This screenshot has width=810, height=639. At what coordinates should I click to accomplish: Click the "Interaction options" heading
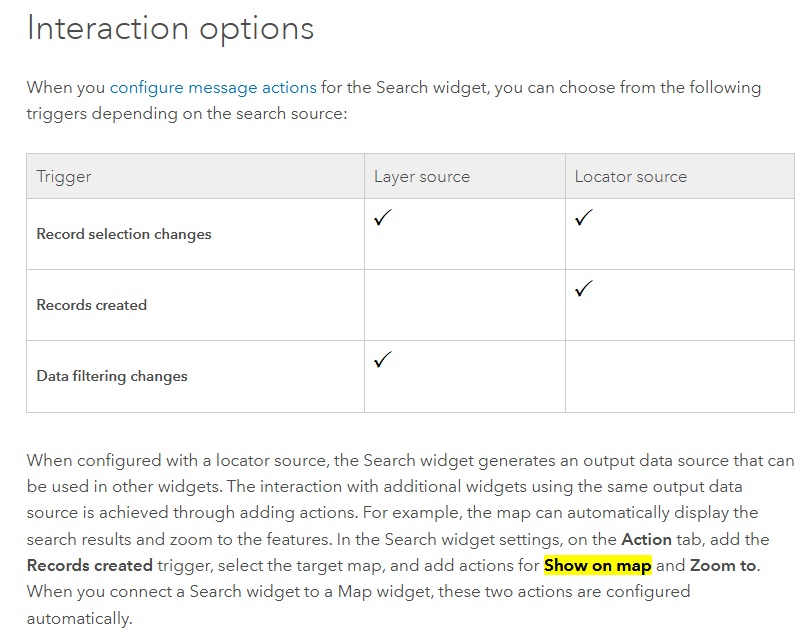(170, 28)
